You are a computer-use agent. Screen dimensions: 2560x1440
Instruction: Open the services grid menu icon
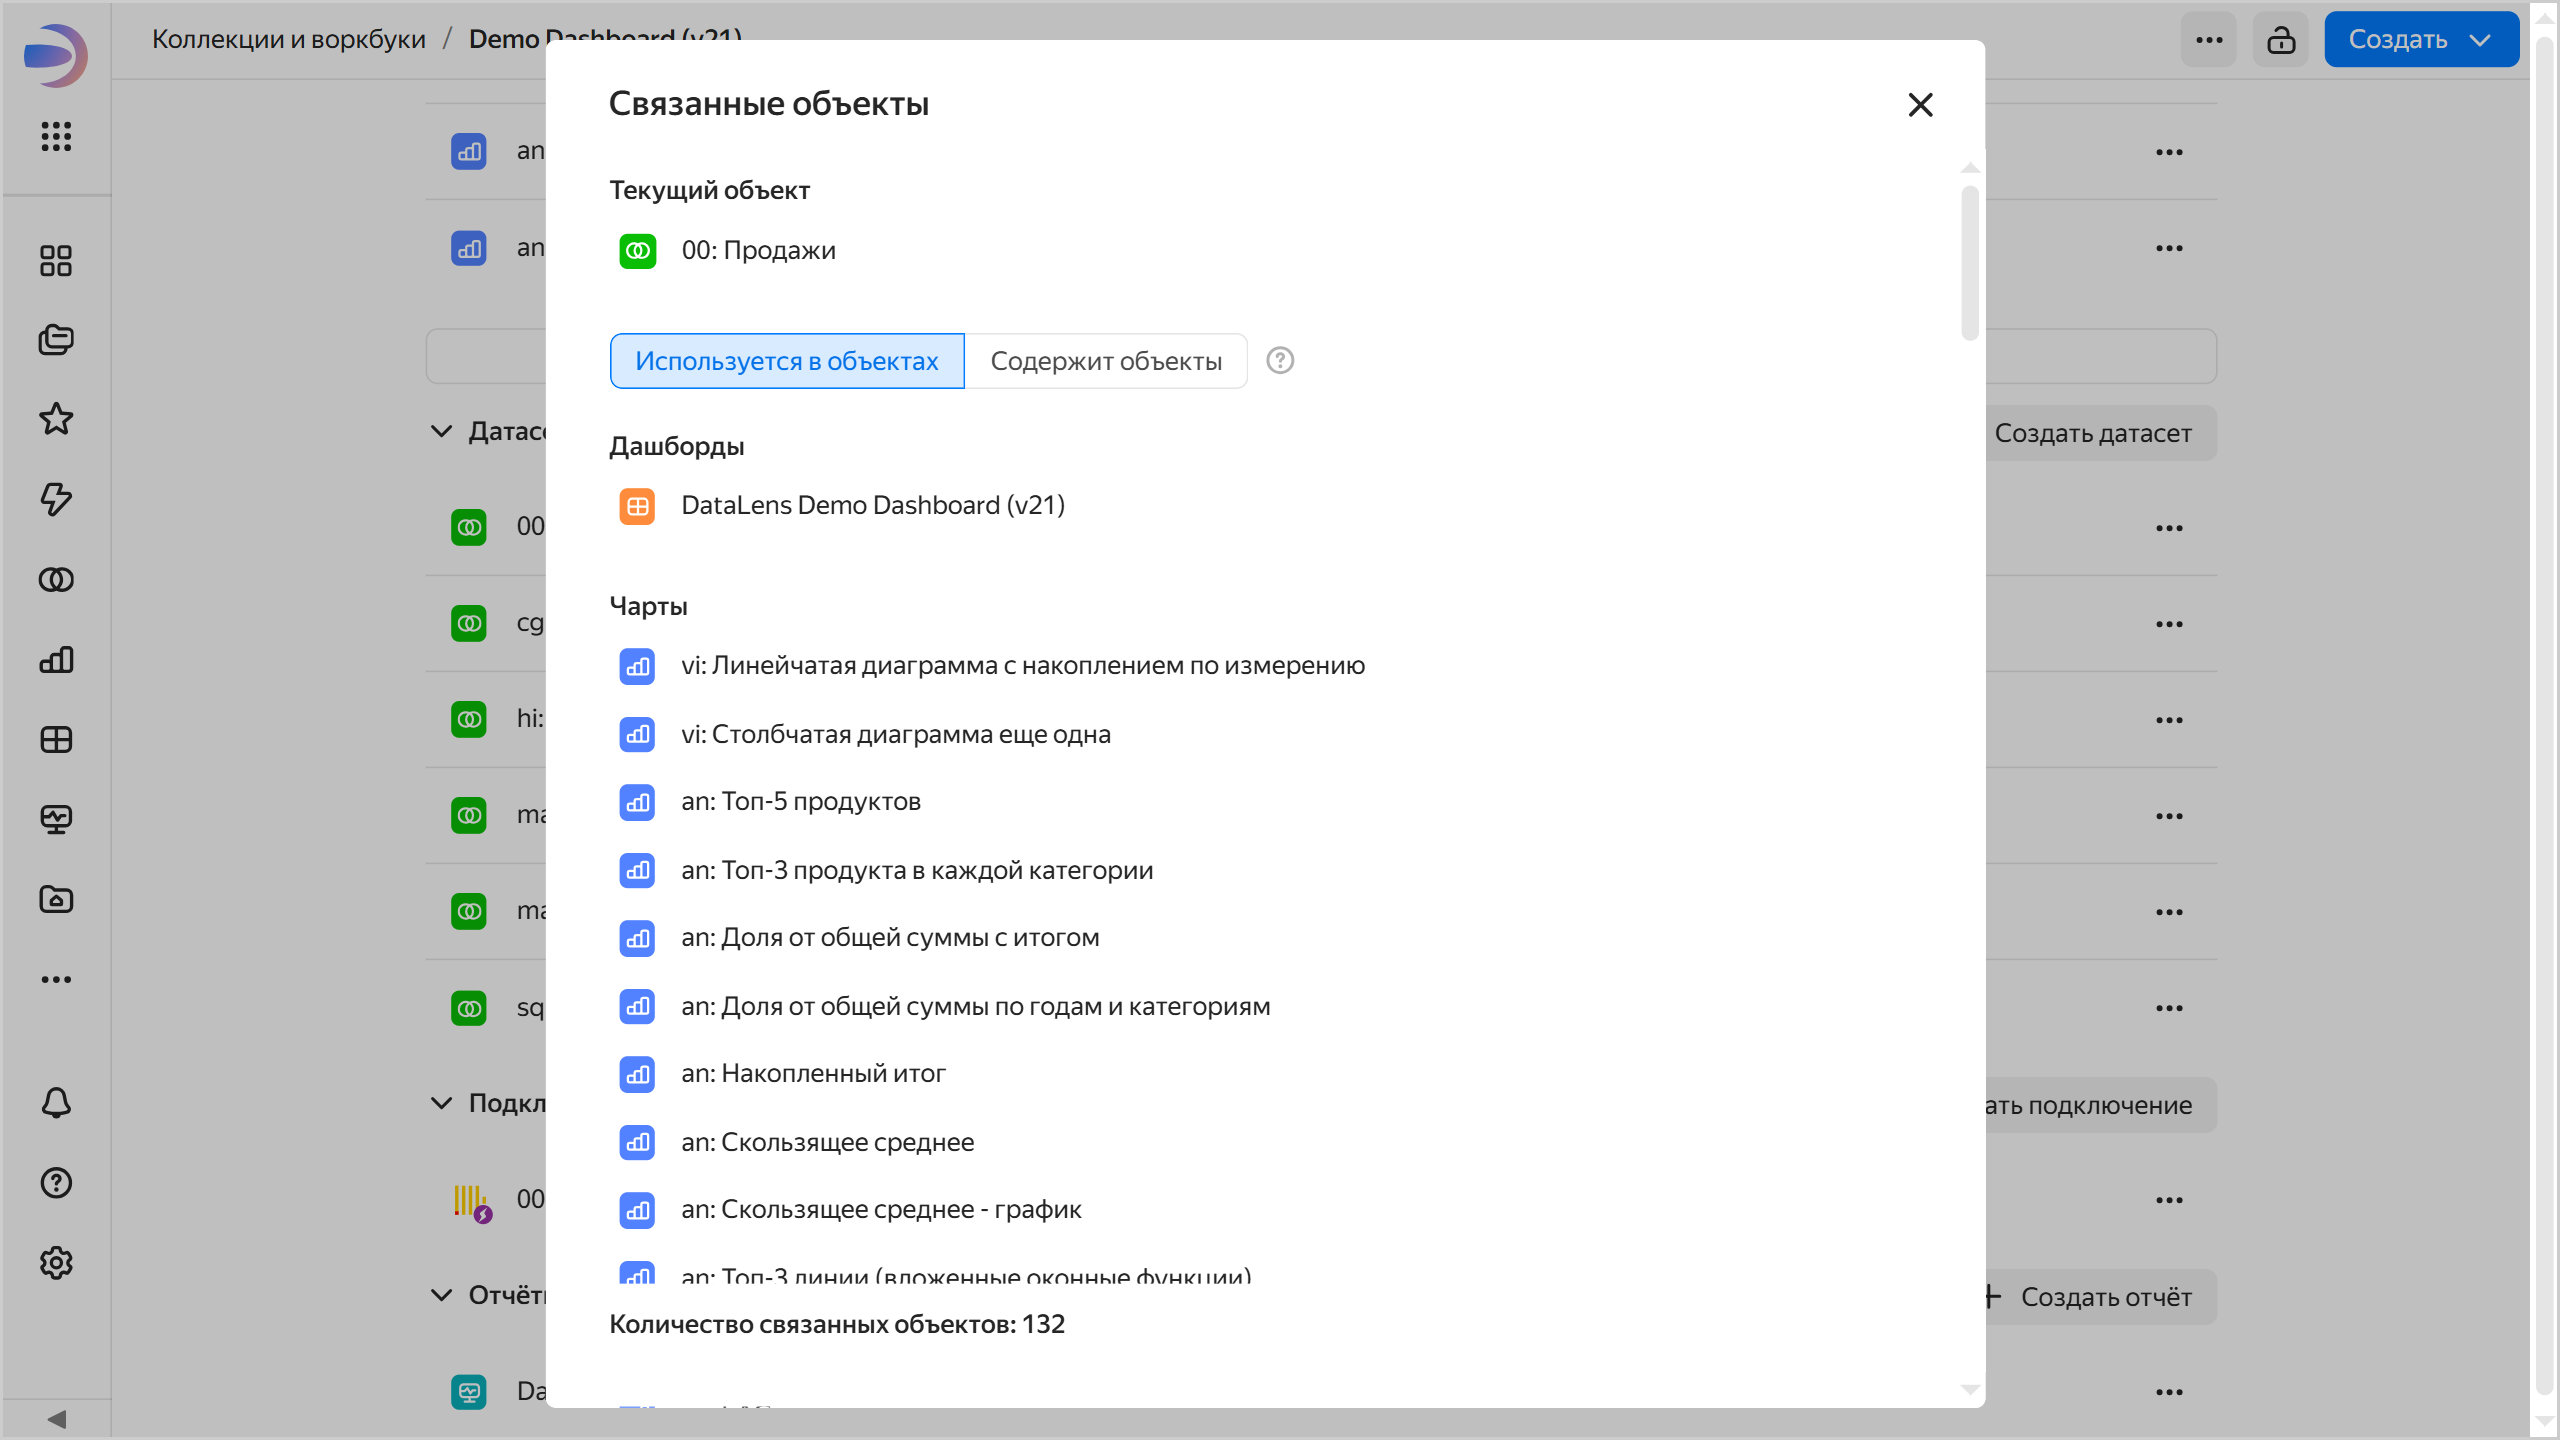[x=56, y=136]
